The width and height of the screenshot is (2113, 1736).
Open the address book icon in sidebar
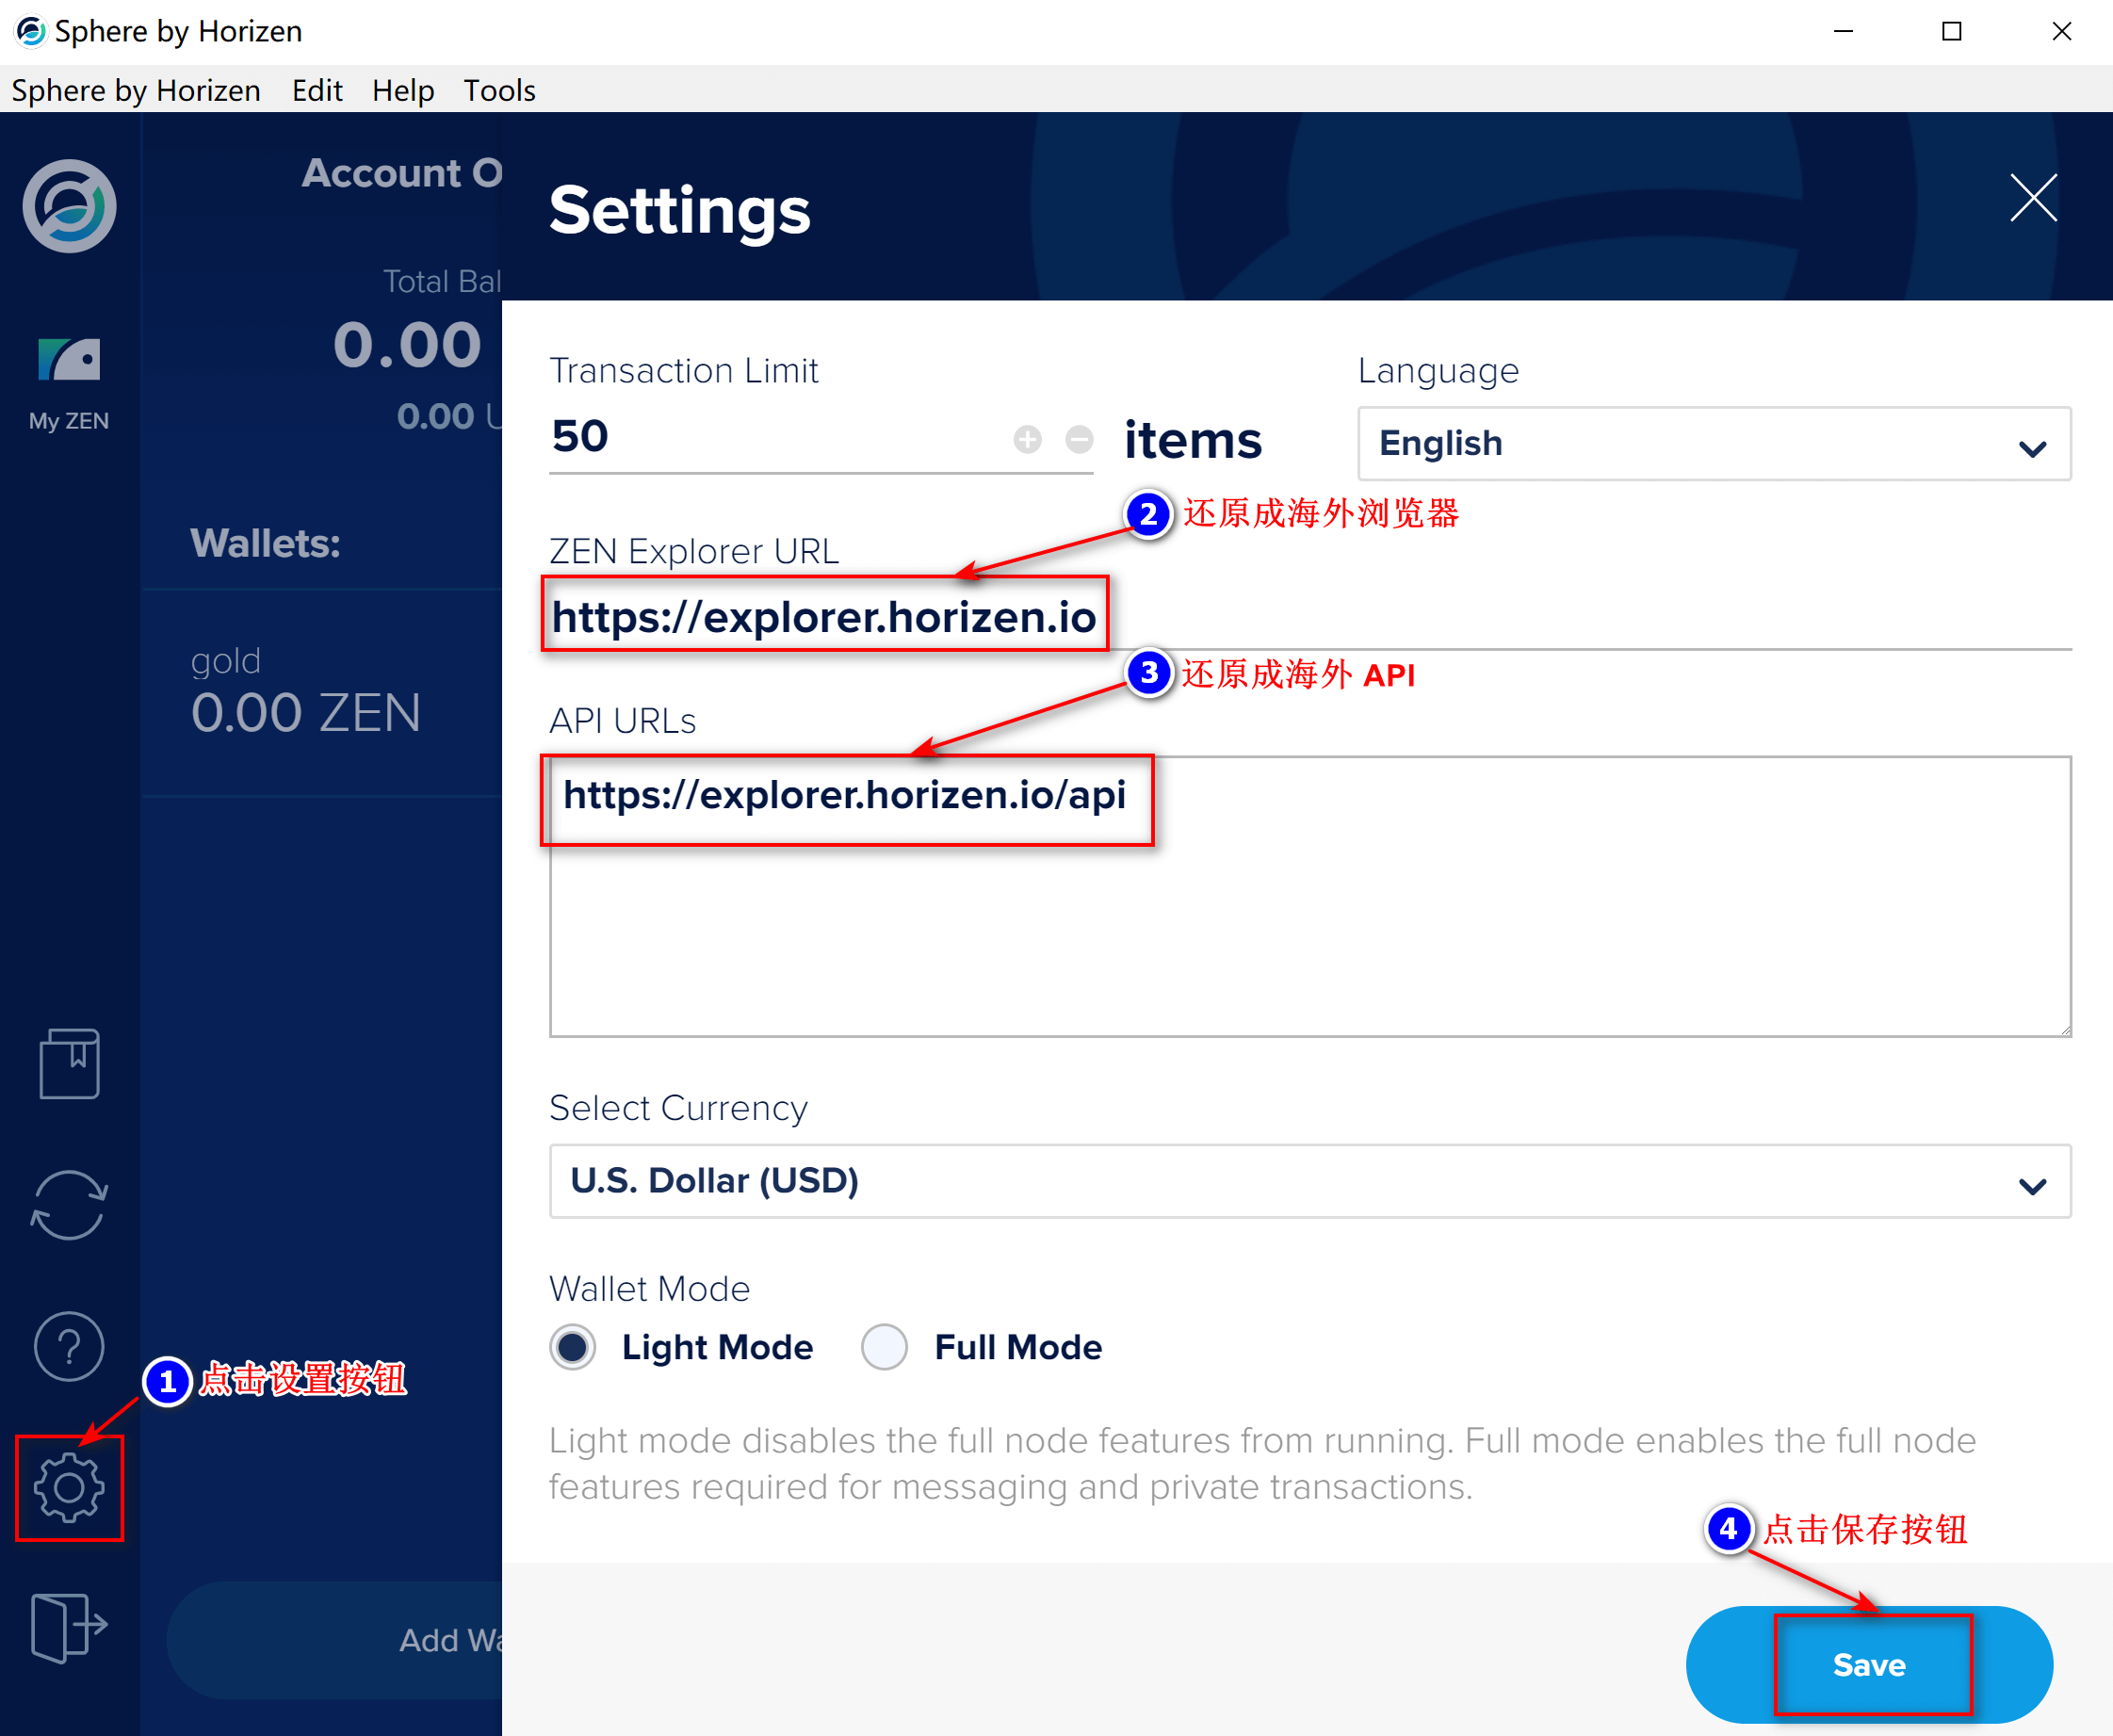(69, 1063)
